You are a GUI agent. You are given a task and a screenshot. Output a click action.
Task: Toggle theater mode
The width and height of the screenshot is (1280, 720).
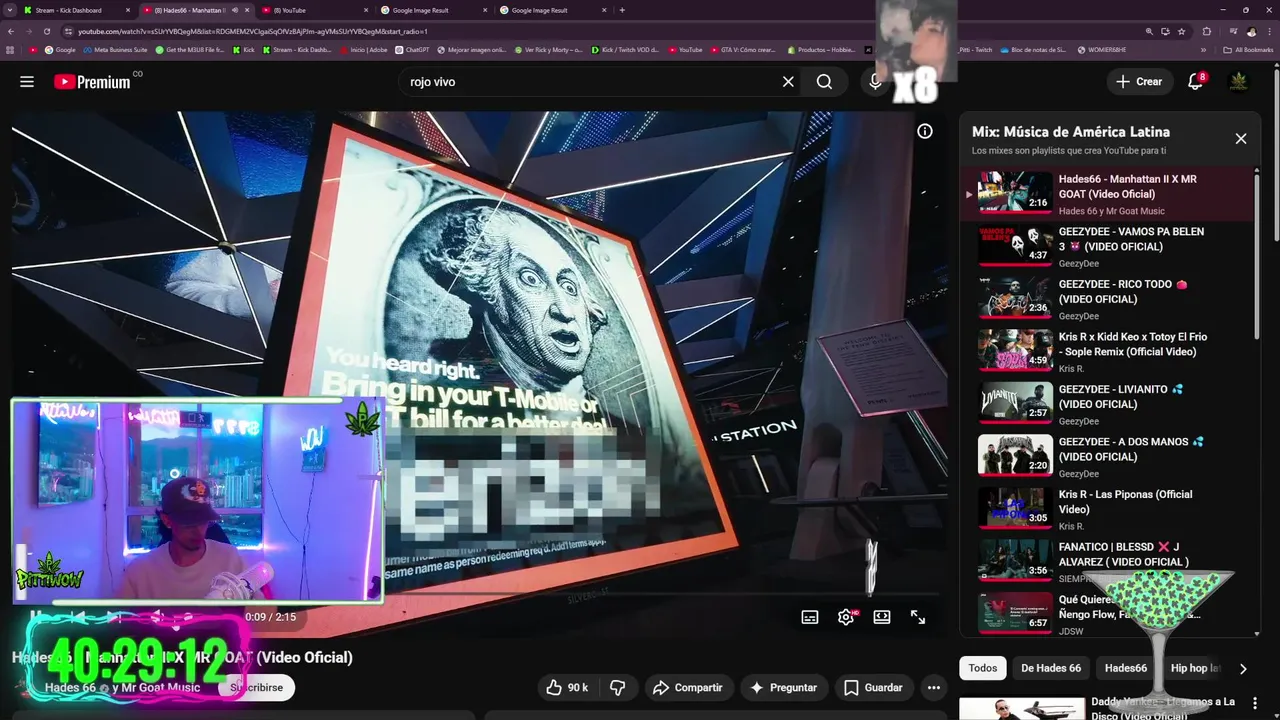click(x=882, y=617)
